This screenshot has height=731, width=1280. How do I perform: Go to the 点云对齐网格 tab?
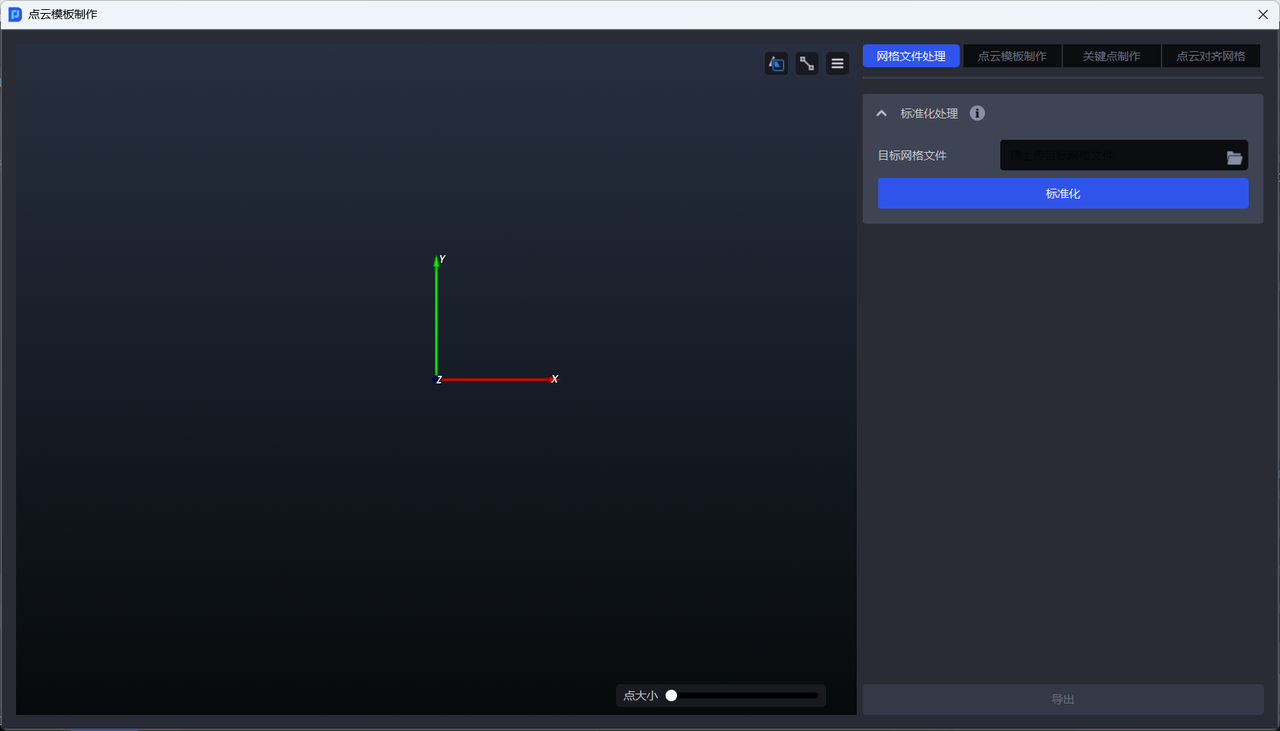[x=1210, y=56]
